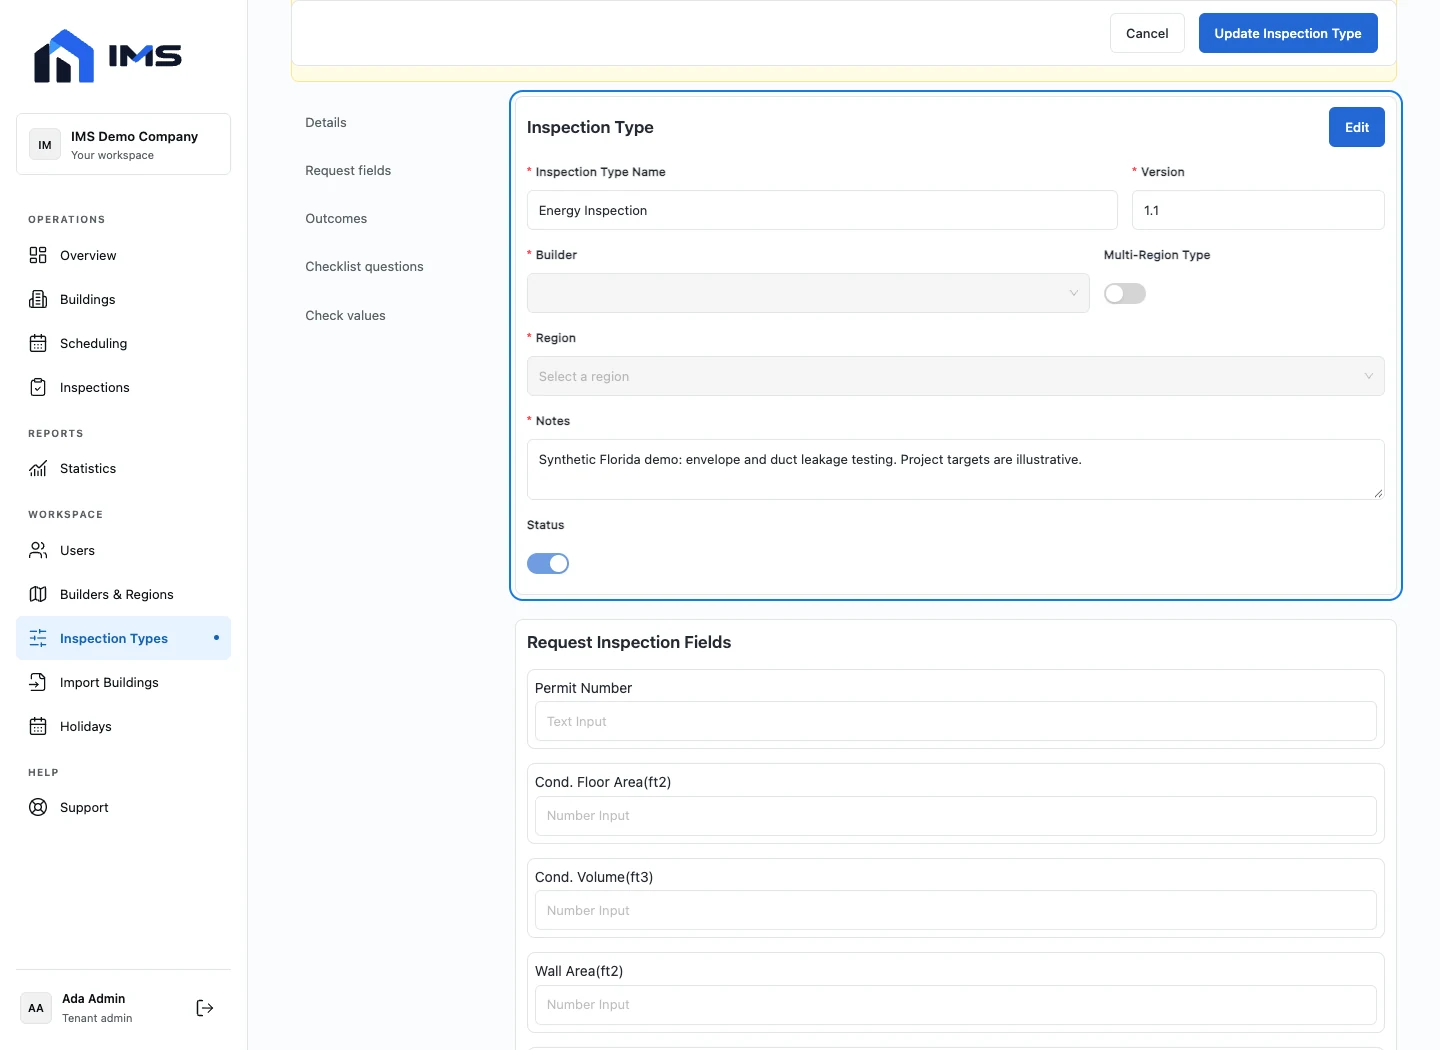Open the Select a region dropdown
Screen dimensions: 1440x1050
(x=956, y=376)
